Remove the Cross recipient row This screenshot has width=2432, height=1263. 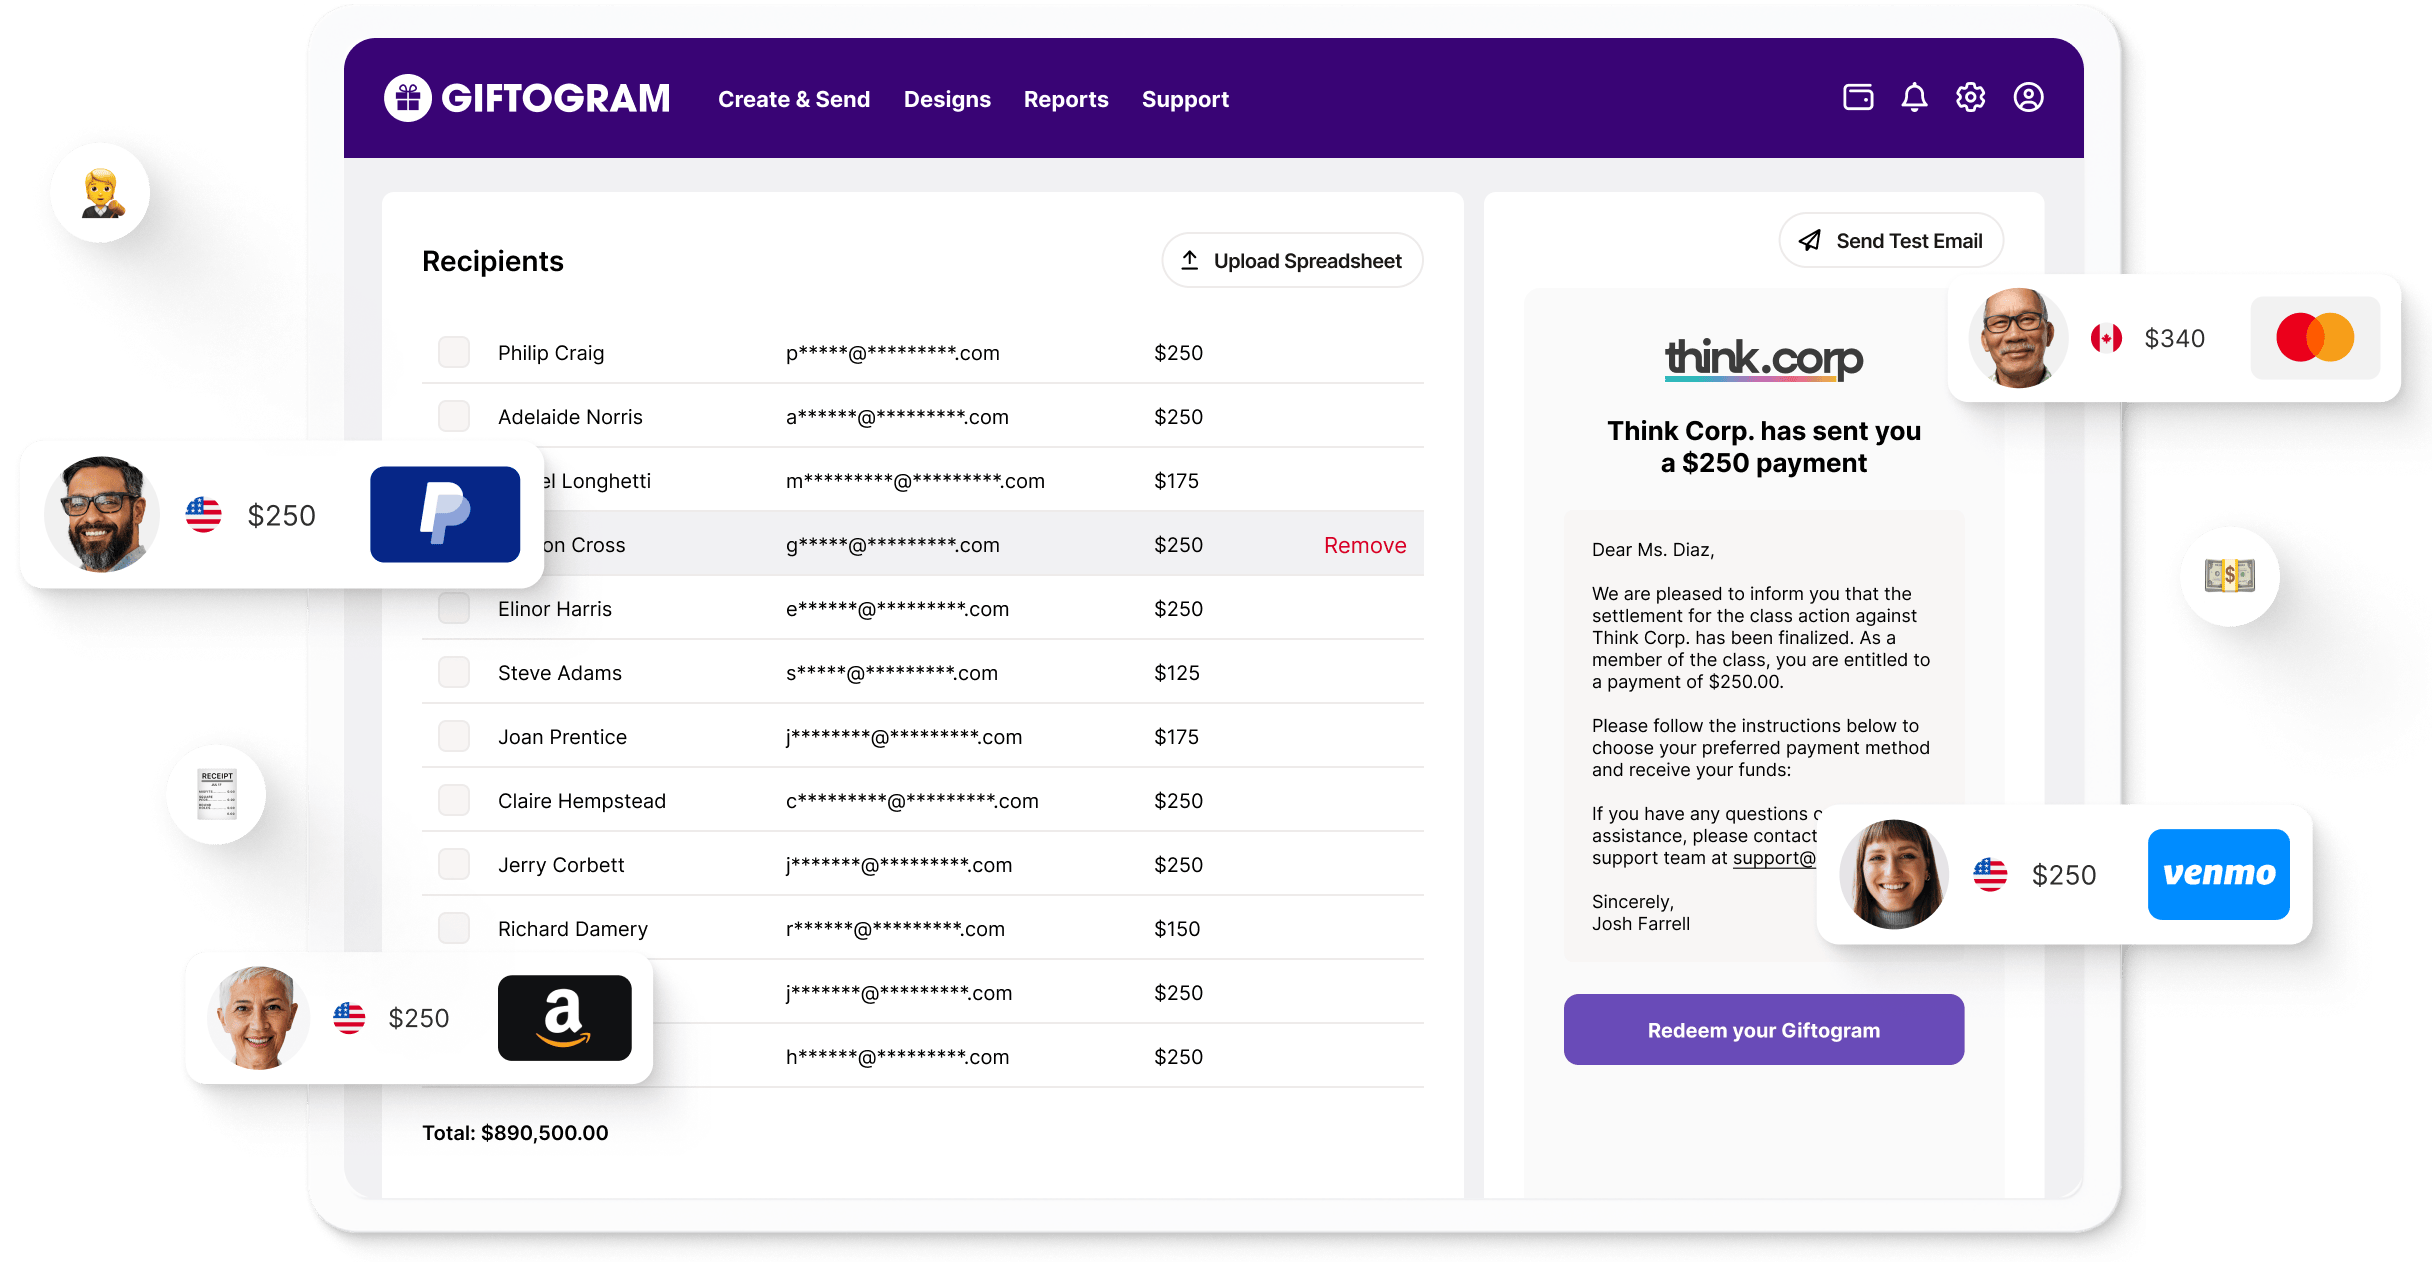click(1365, 545)
